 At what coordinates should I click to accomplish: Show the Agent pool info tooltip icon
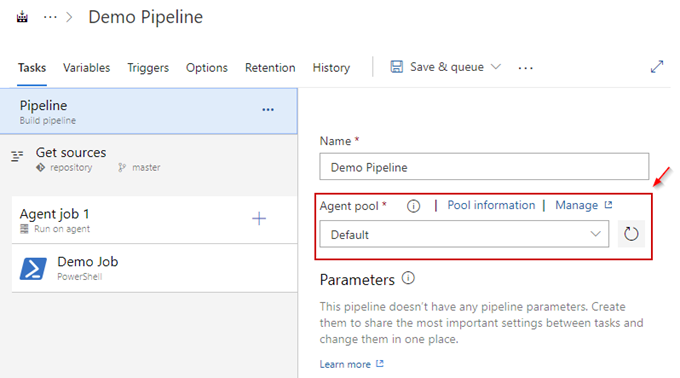(413, 206)
